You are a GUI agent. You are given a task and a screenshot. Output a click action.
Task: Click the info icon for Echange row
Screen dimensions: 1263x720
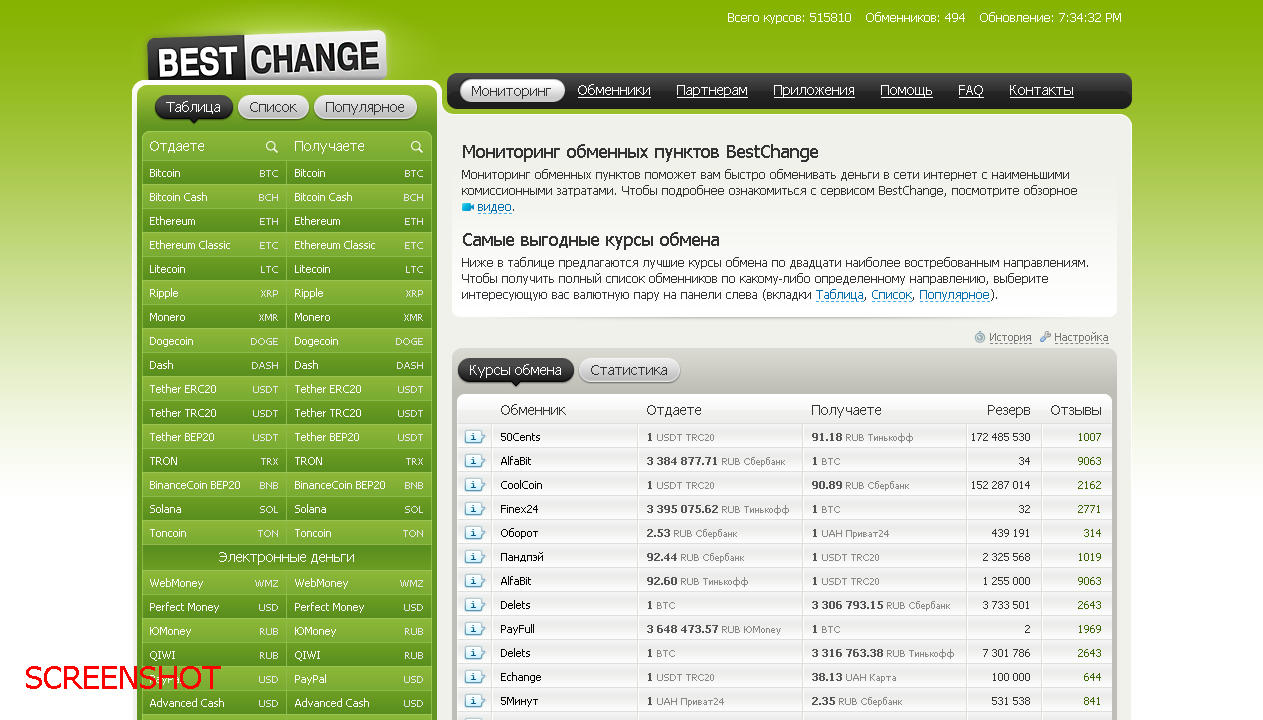tap(475, 677)
